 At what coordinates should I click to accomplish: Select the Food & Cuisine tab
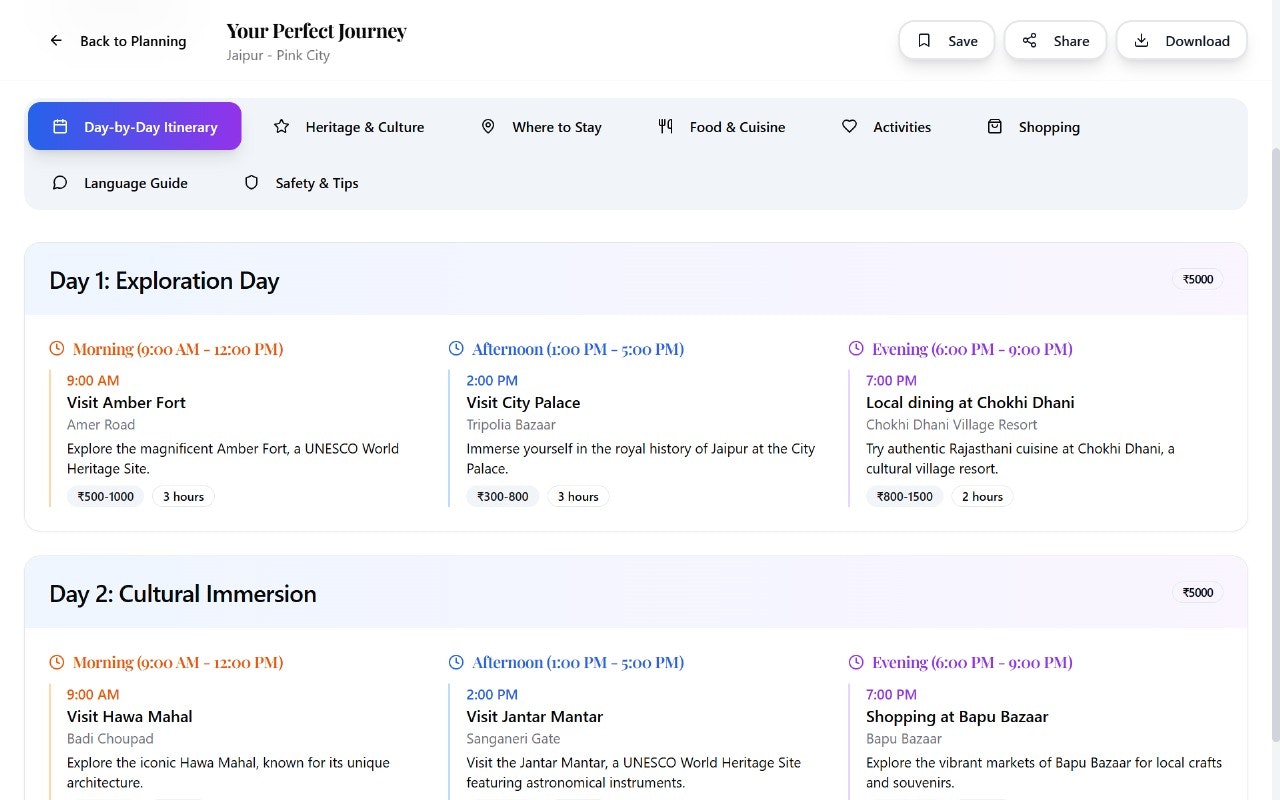click(721, 126)
